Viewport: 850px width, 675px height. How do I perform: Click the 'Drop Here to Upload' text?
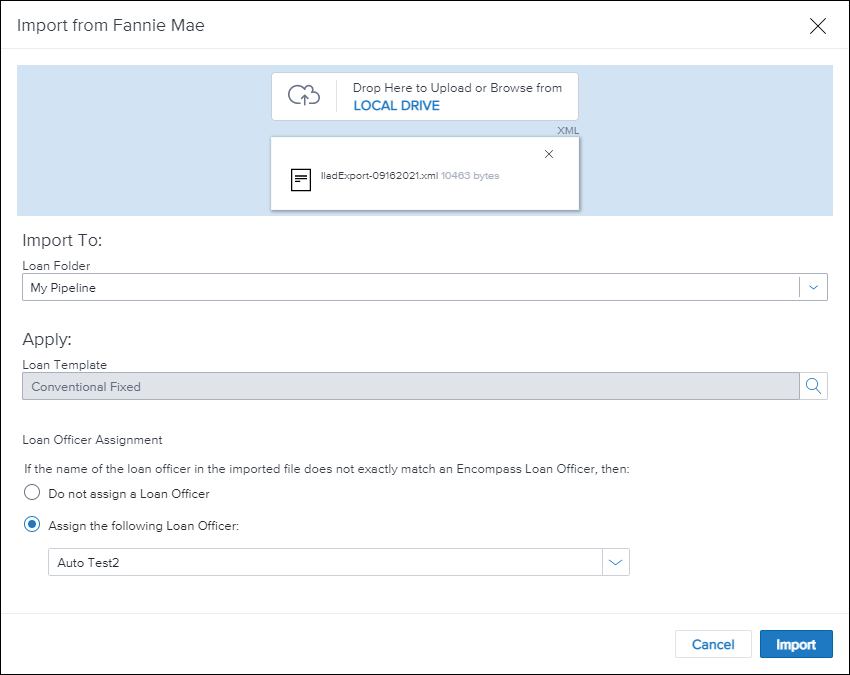point(457,88)
